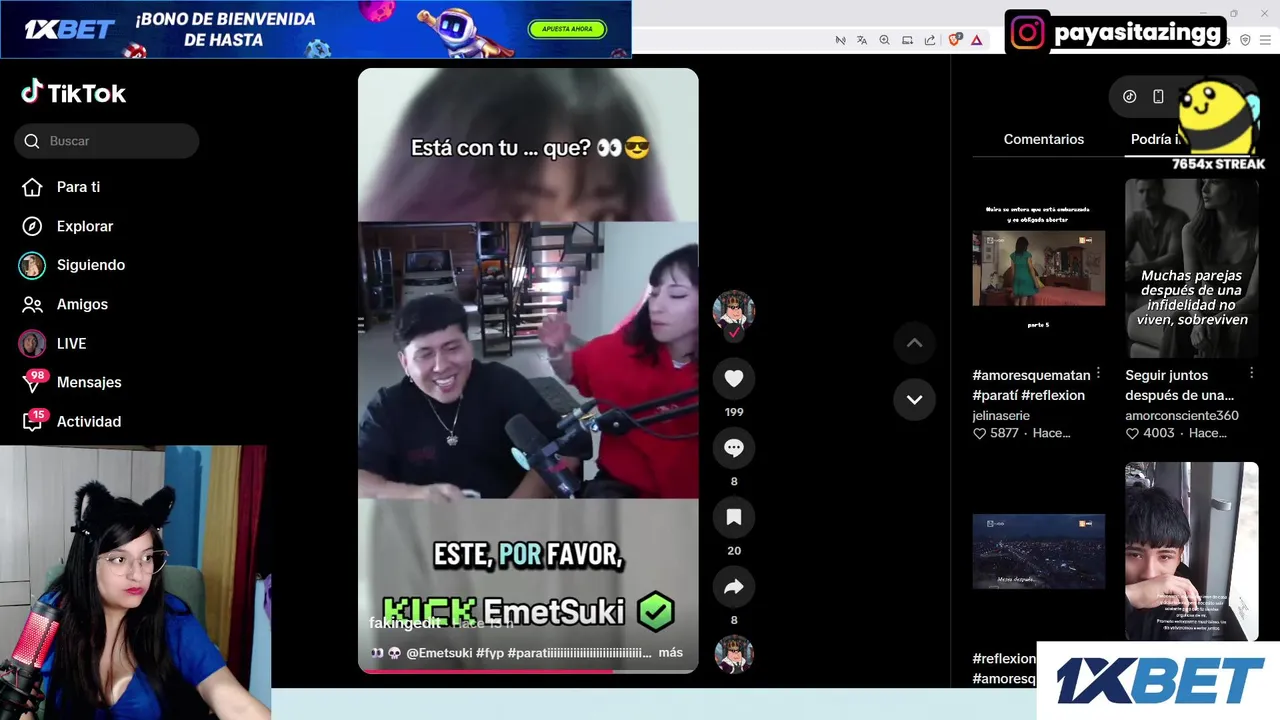
Task: Open the LIVE sidebar icon
Action: click(x=32, y=343)
